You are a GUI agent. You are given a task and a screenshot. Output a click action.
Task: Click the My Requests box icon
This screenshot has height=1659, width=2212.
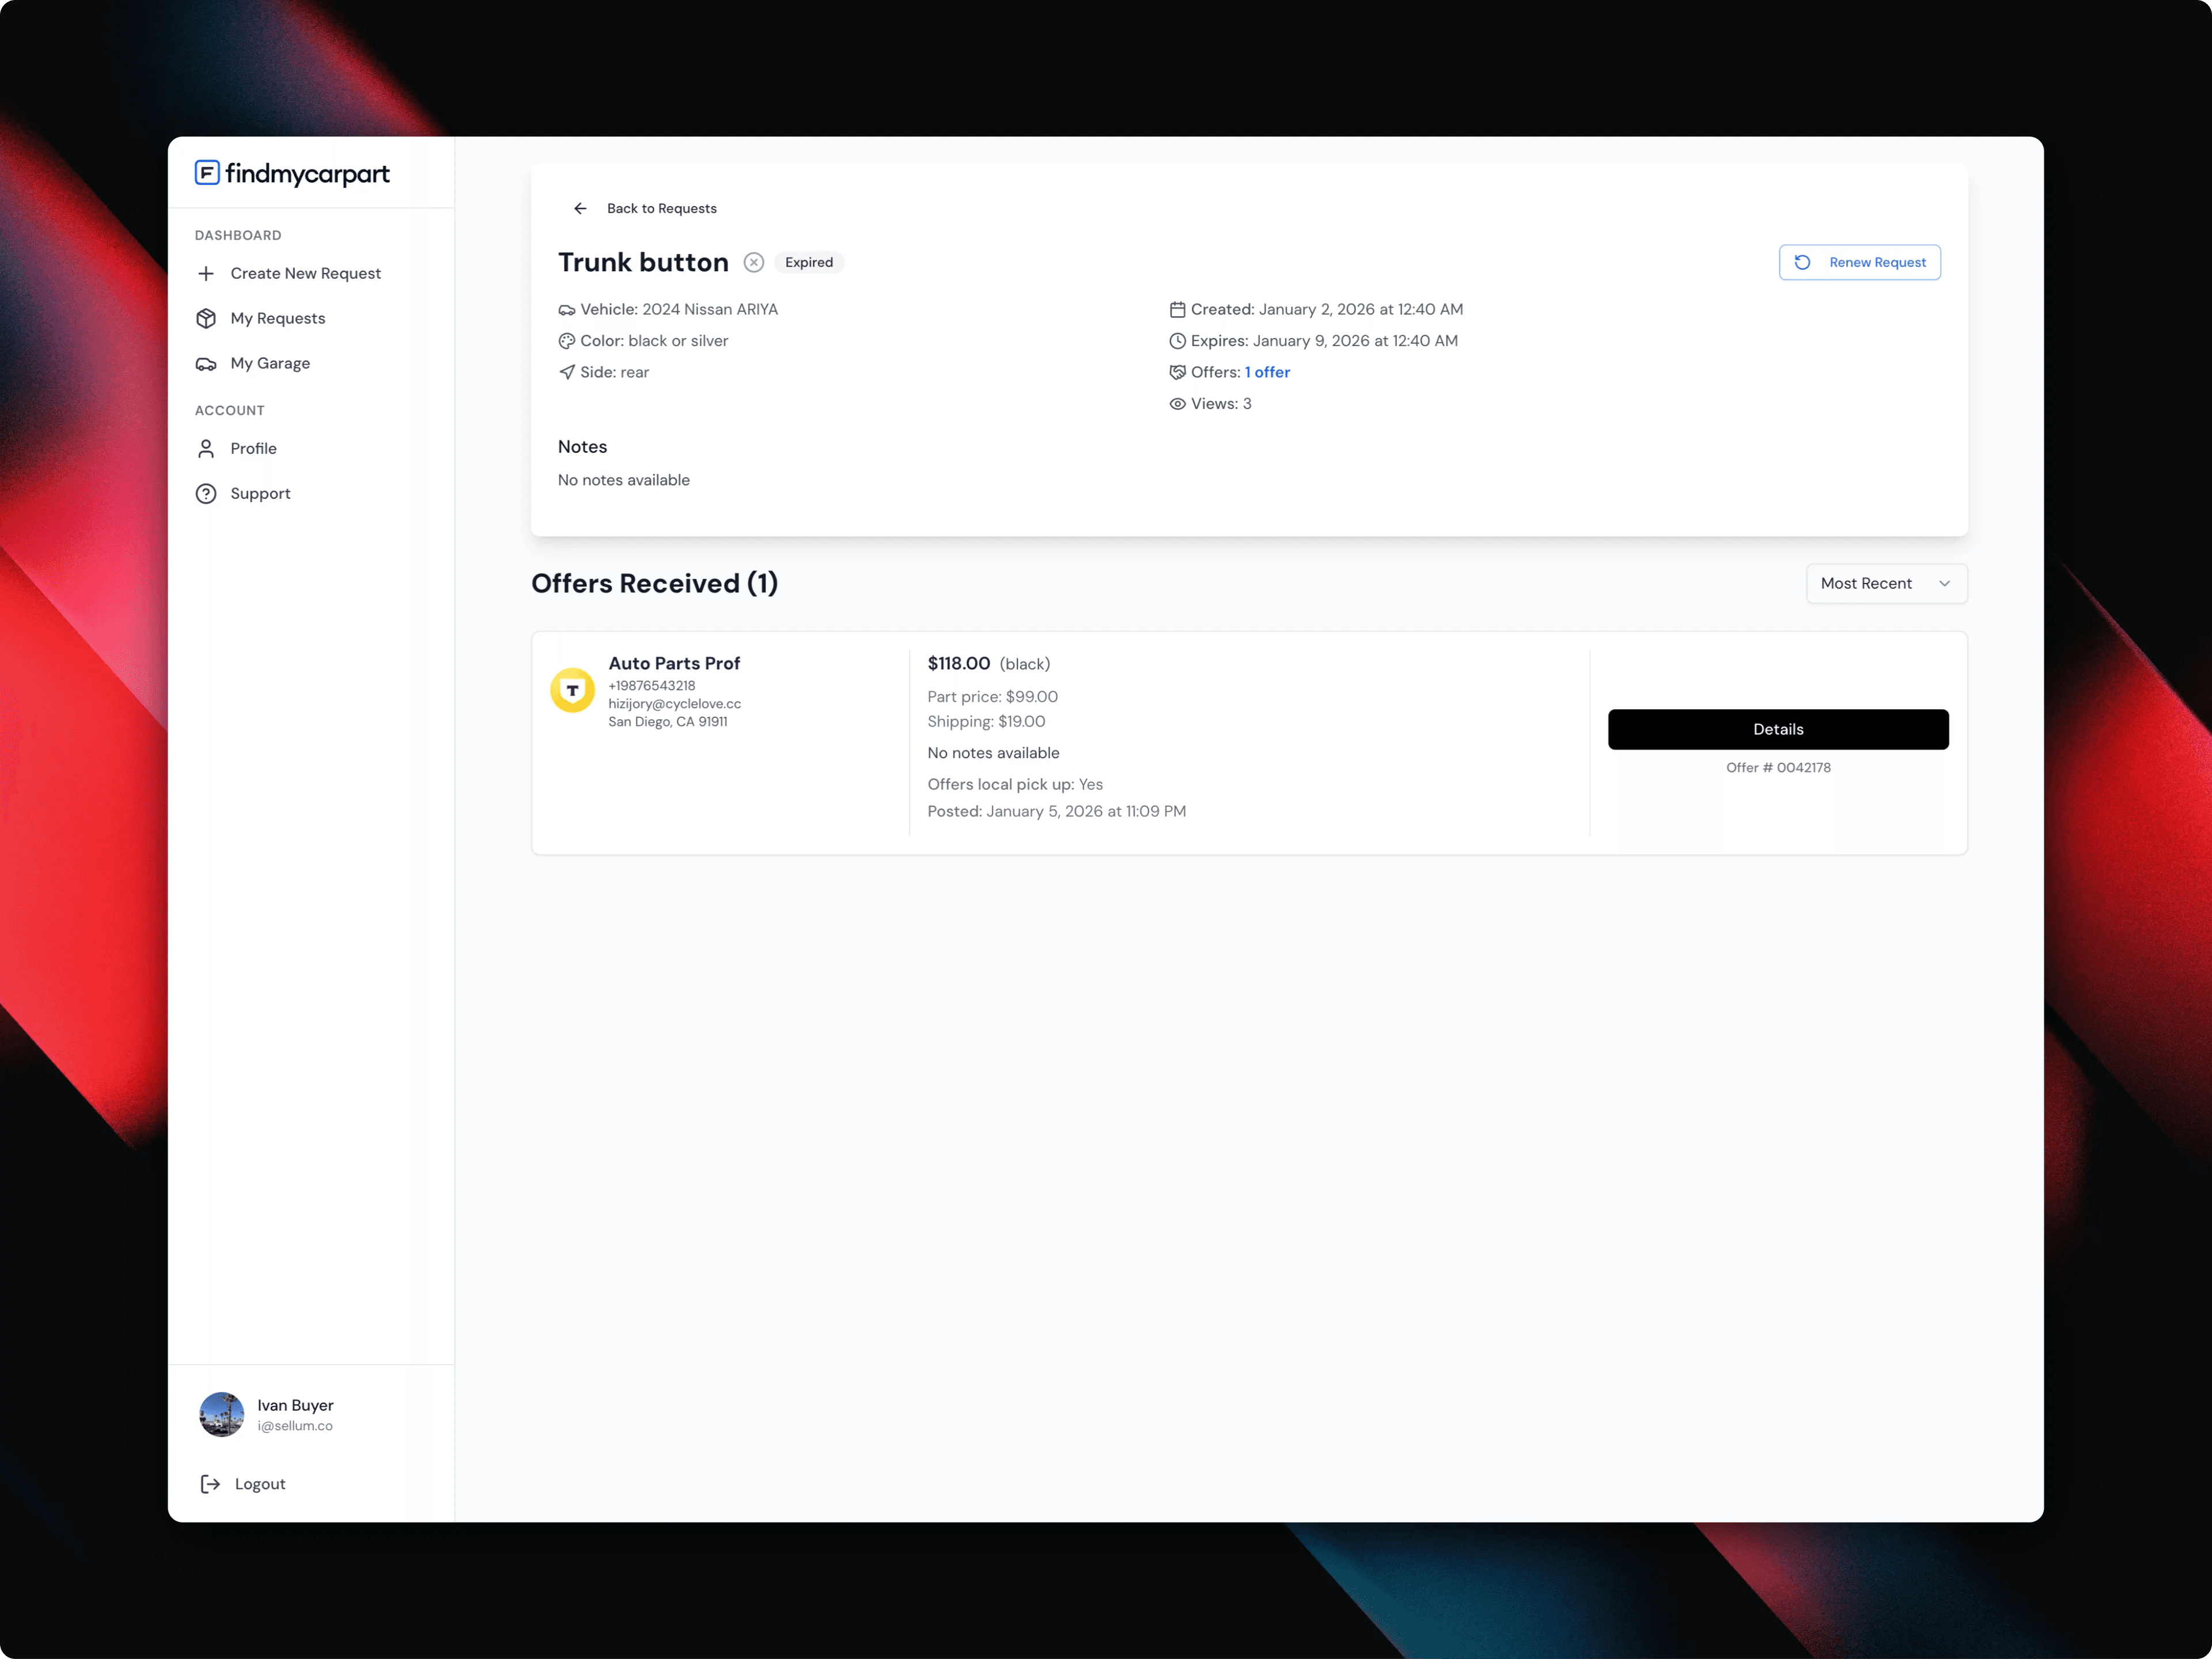tap(206, 318)
